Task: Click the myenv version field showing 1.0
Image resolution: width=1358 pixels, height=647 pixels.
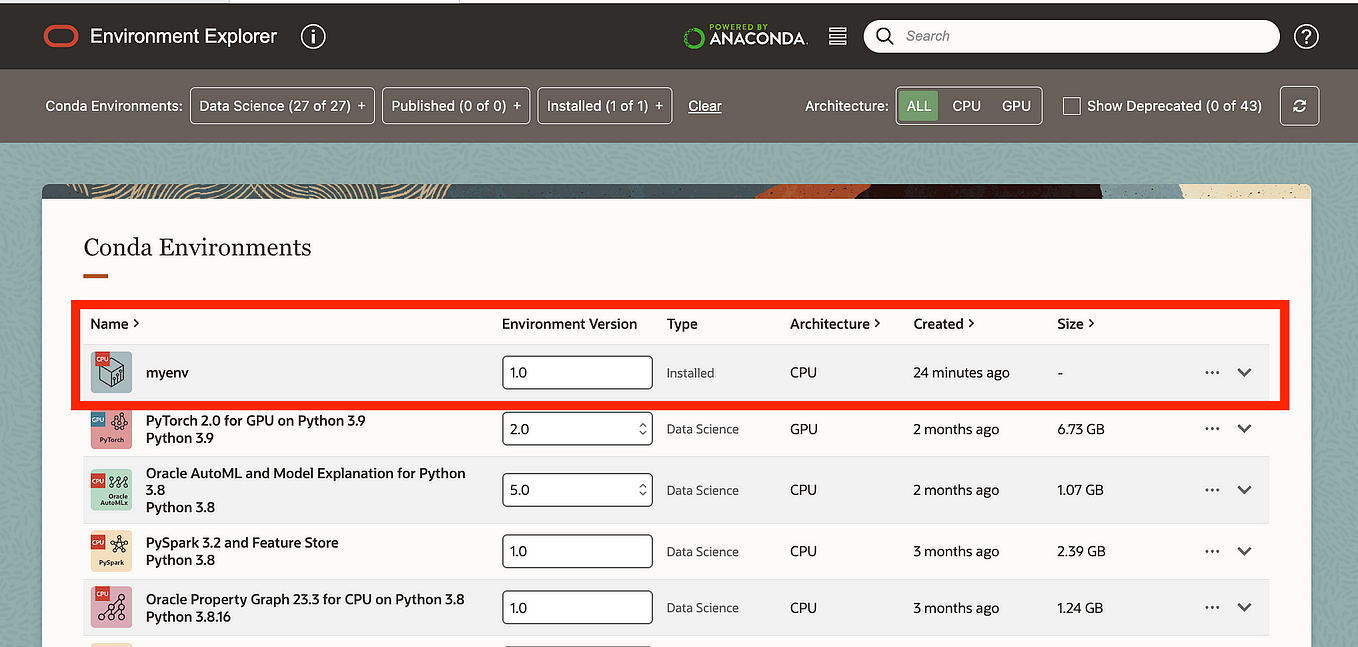Action: pyautogui.click(x=577, y=372)
